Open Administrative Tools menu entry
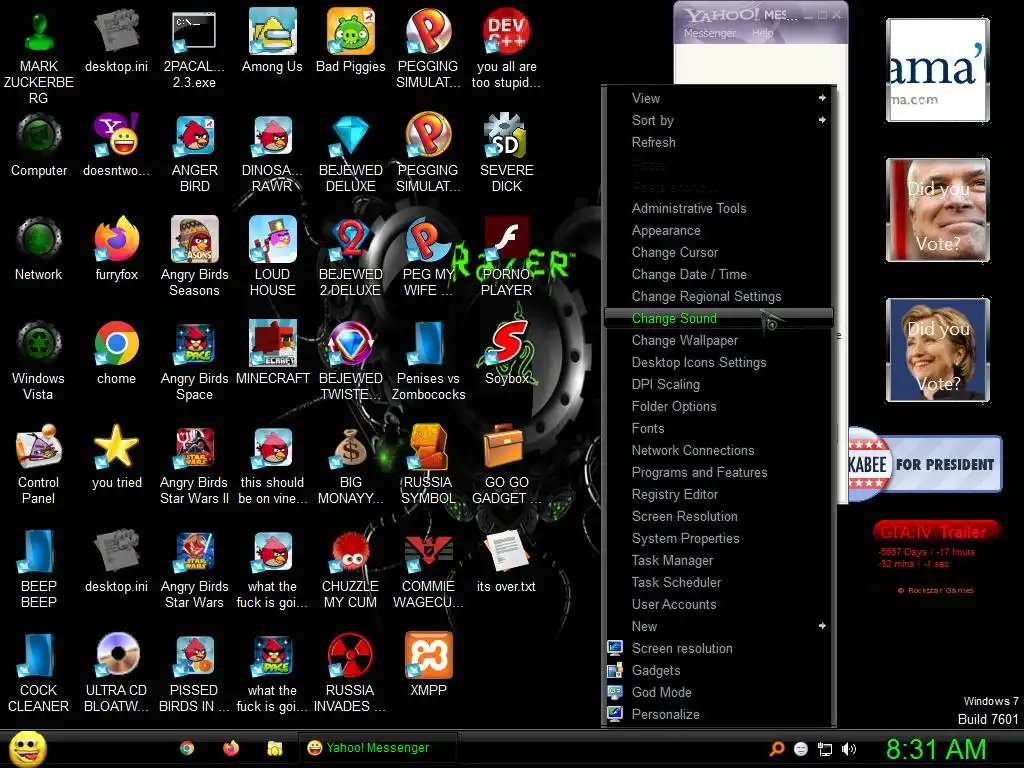Viewport: 1024px width, 768px height. (x=719, y=208)
